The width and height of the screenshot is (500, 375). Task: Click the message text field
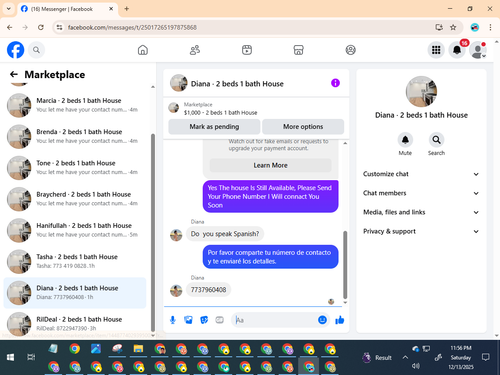pos(275,320)
